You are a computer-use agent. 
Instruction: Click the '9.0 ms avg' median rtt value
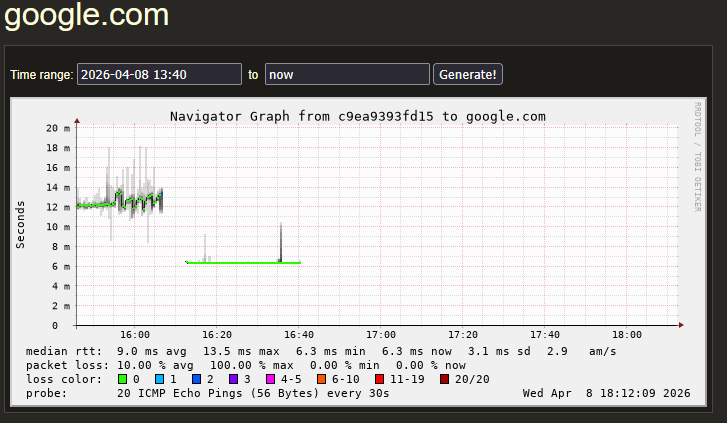tap(152, 351)
